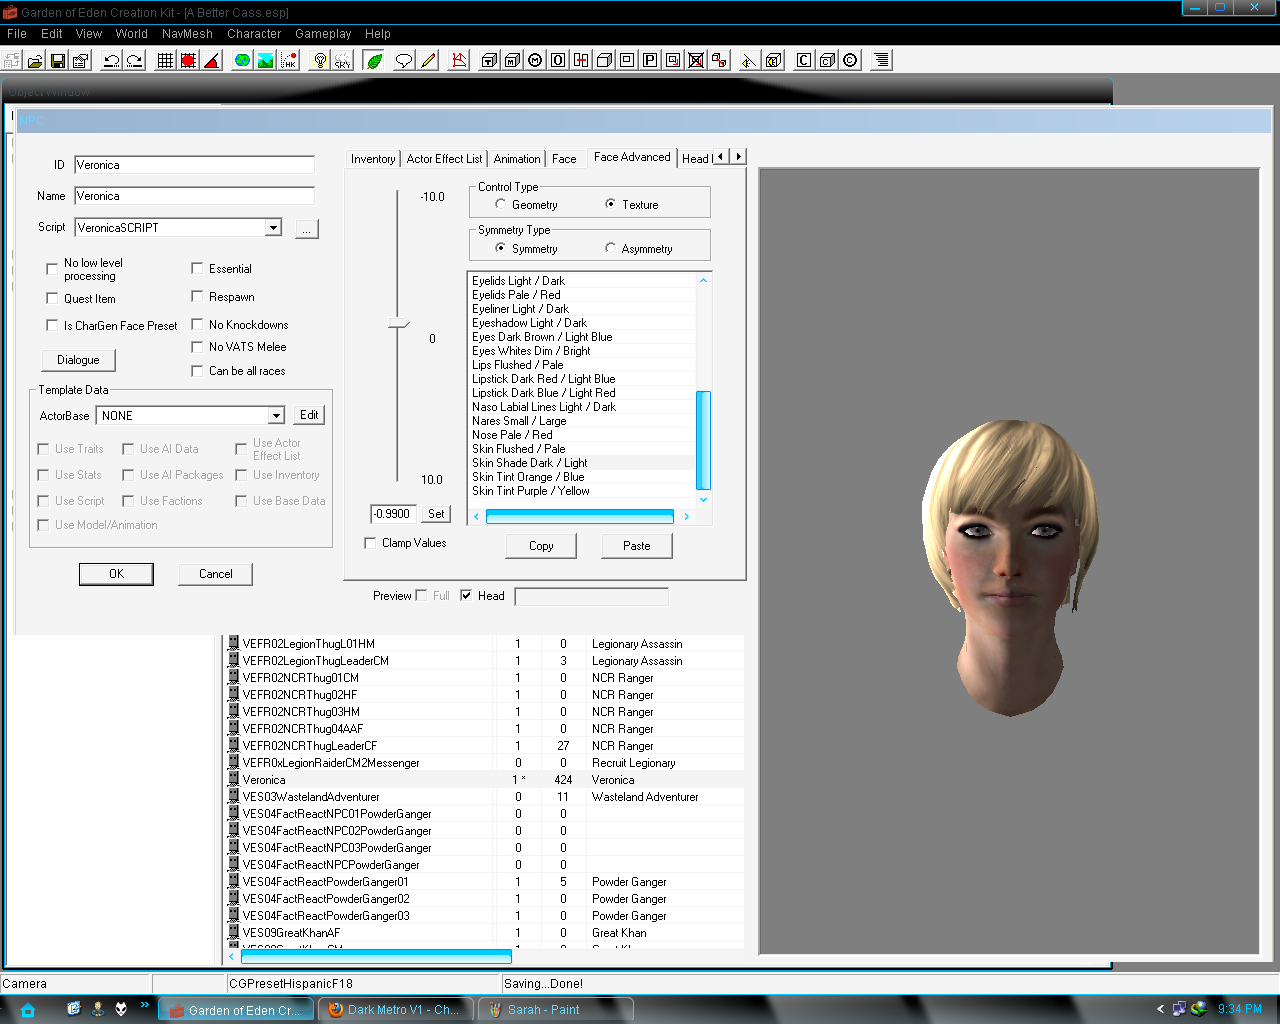Click the speech bubble toolbar icon

click(x=404, y=61)
